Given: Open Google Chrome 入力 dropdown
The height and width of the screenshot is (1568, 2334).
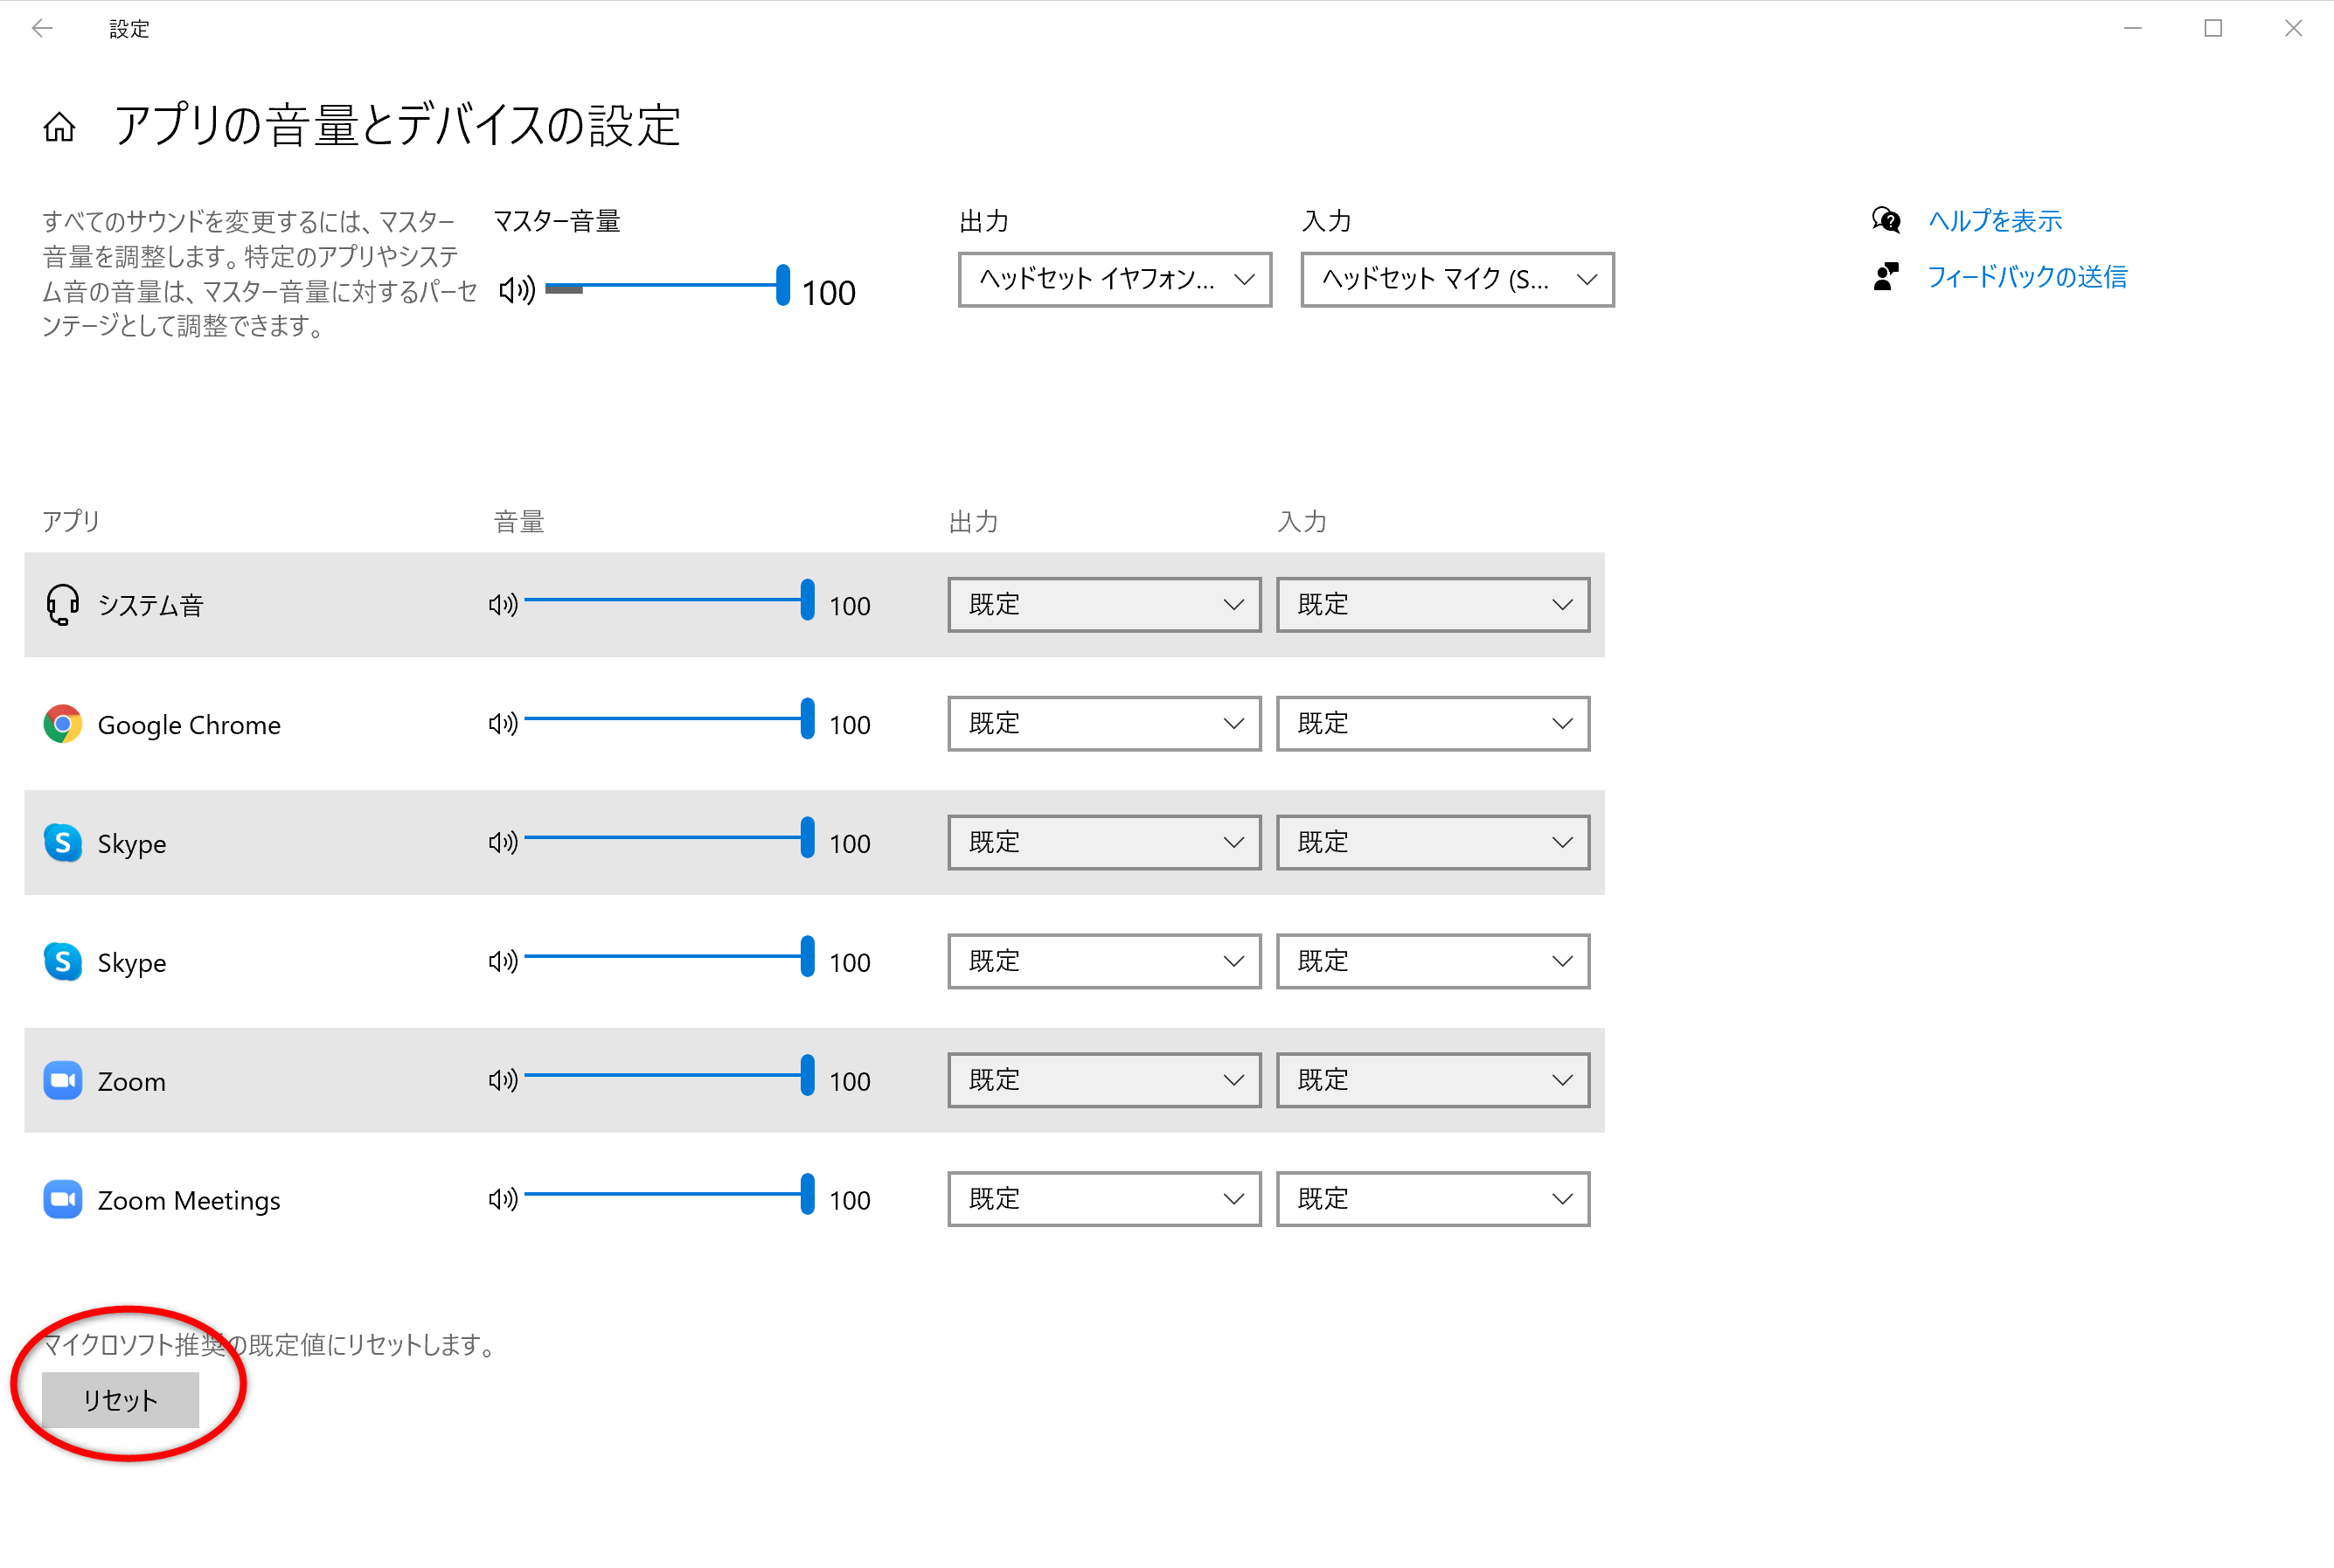Looking at the screenshot, I should 1432,723.
